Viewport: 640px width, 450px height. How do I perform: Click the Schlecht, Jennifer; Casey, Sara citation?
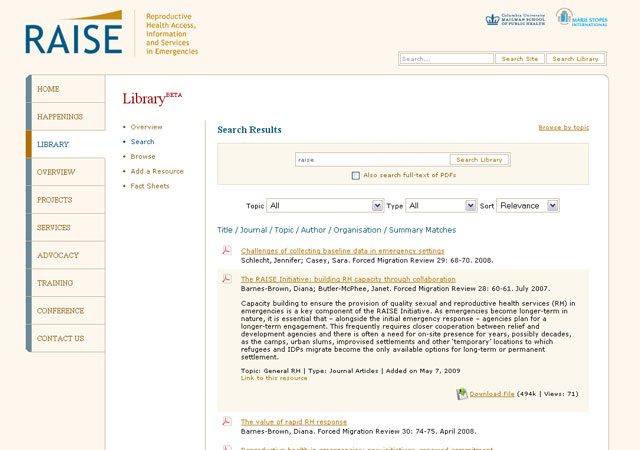pyautogui.click(x=367, y=261)
